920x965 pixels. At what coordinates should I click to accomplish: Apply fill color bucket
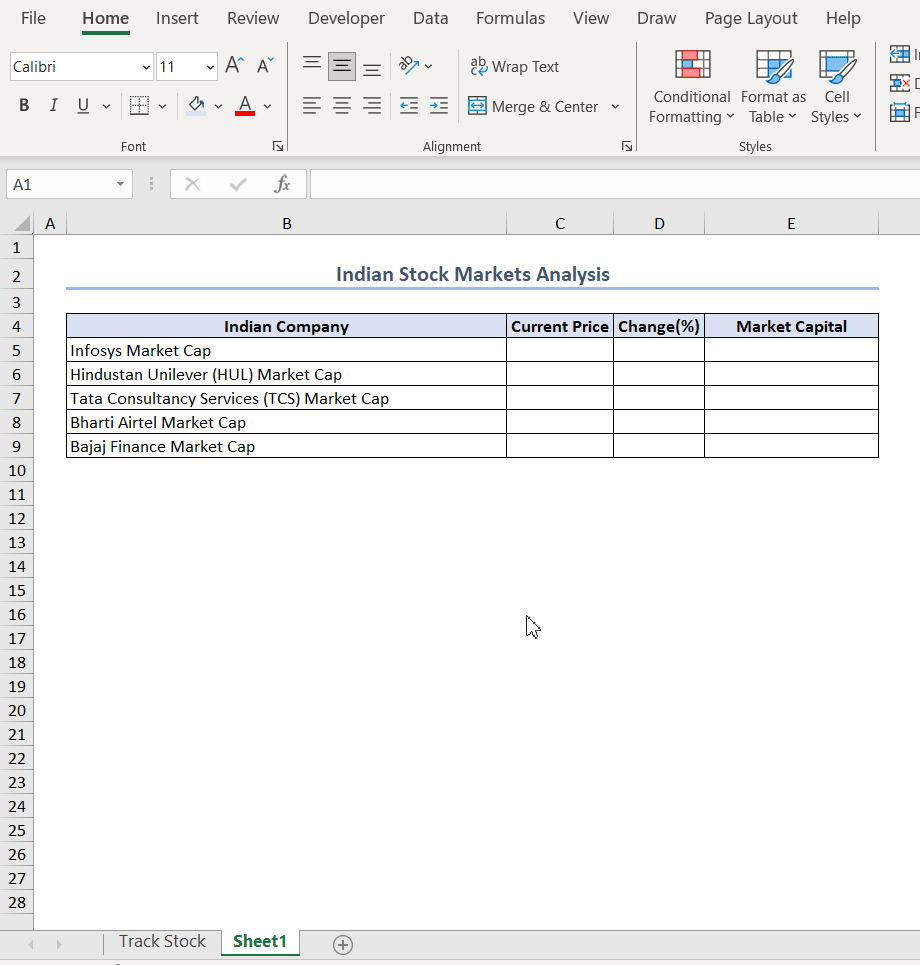click(x=196, y=106)
